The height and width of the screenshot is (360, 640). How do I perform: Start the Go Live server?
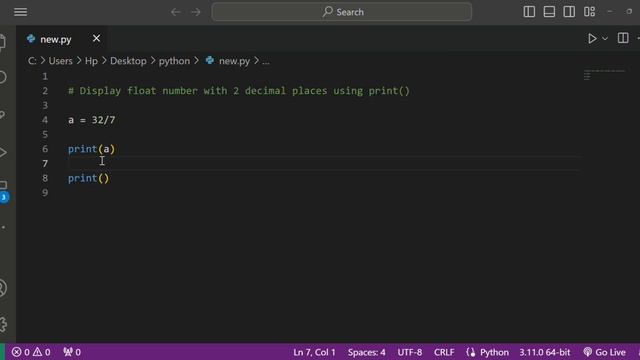tap(604, 352)
